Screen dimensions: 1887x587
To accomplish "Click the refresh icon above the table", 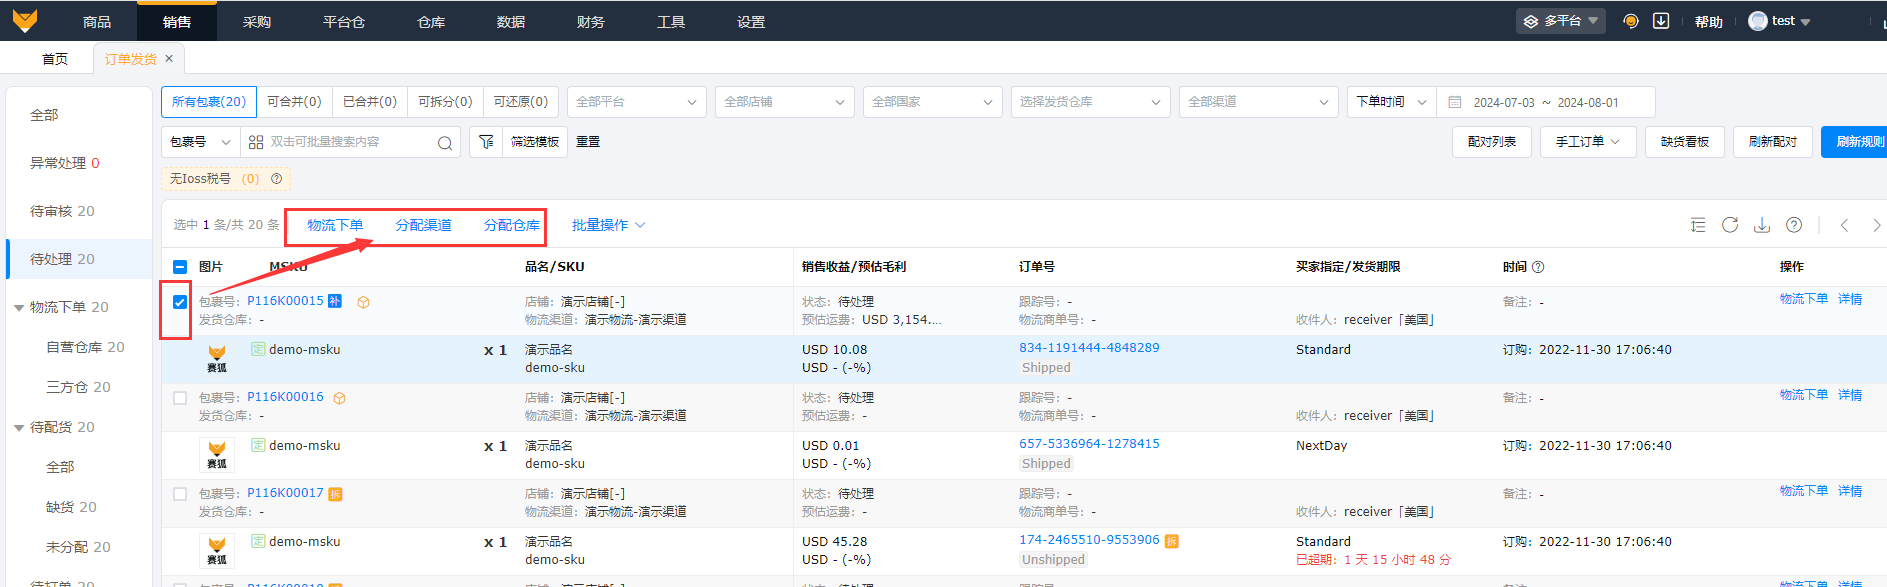I will (1730, 225).
